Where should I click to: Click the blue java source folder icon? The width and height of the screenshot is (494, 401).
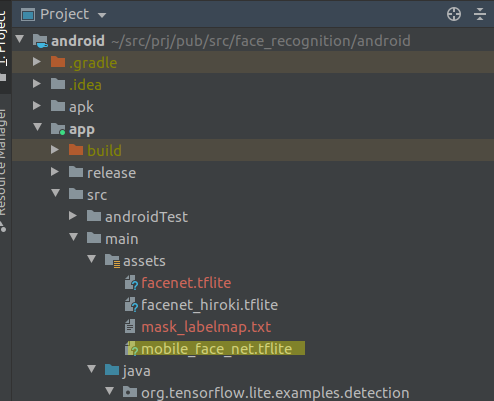[112, 370]
